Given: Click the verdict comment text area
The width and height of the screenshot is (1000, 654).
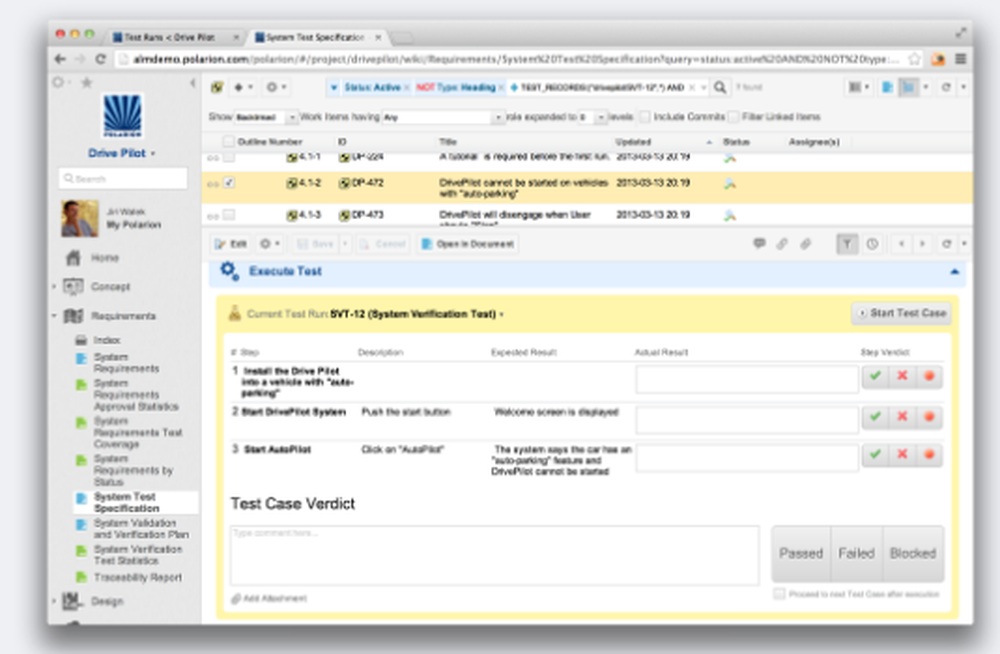Looking at the screenshot, I should coord(494,555).
